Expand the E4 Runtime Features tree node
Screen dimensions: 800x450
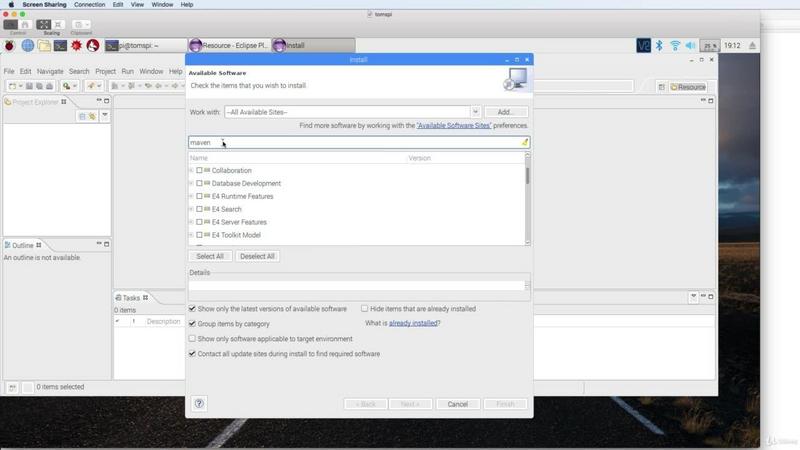click(x=191, y=196)
